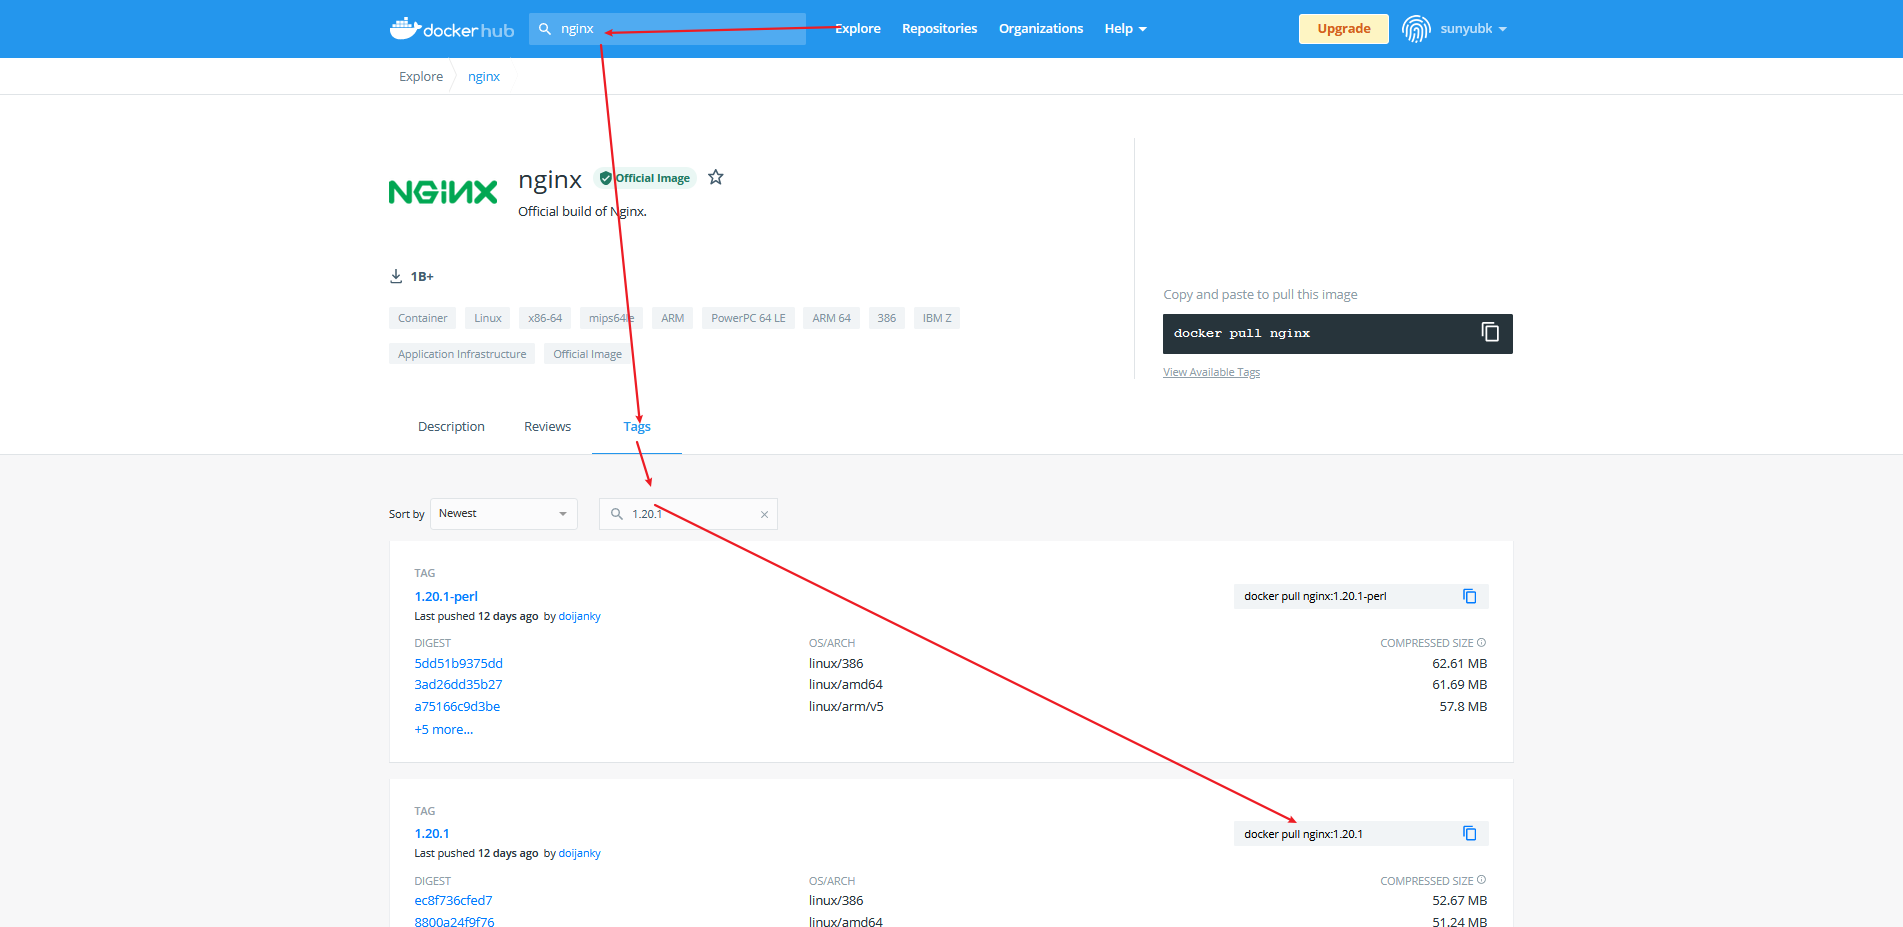The width and height of the screenshot is (1903, 927).
Task: Open the 1.20.1-perl tag link
Action: coord(446,597)
